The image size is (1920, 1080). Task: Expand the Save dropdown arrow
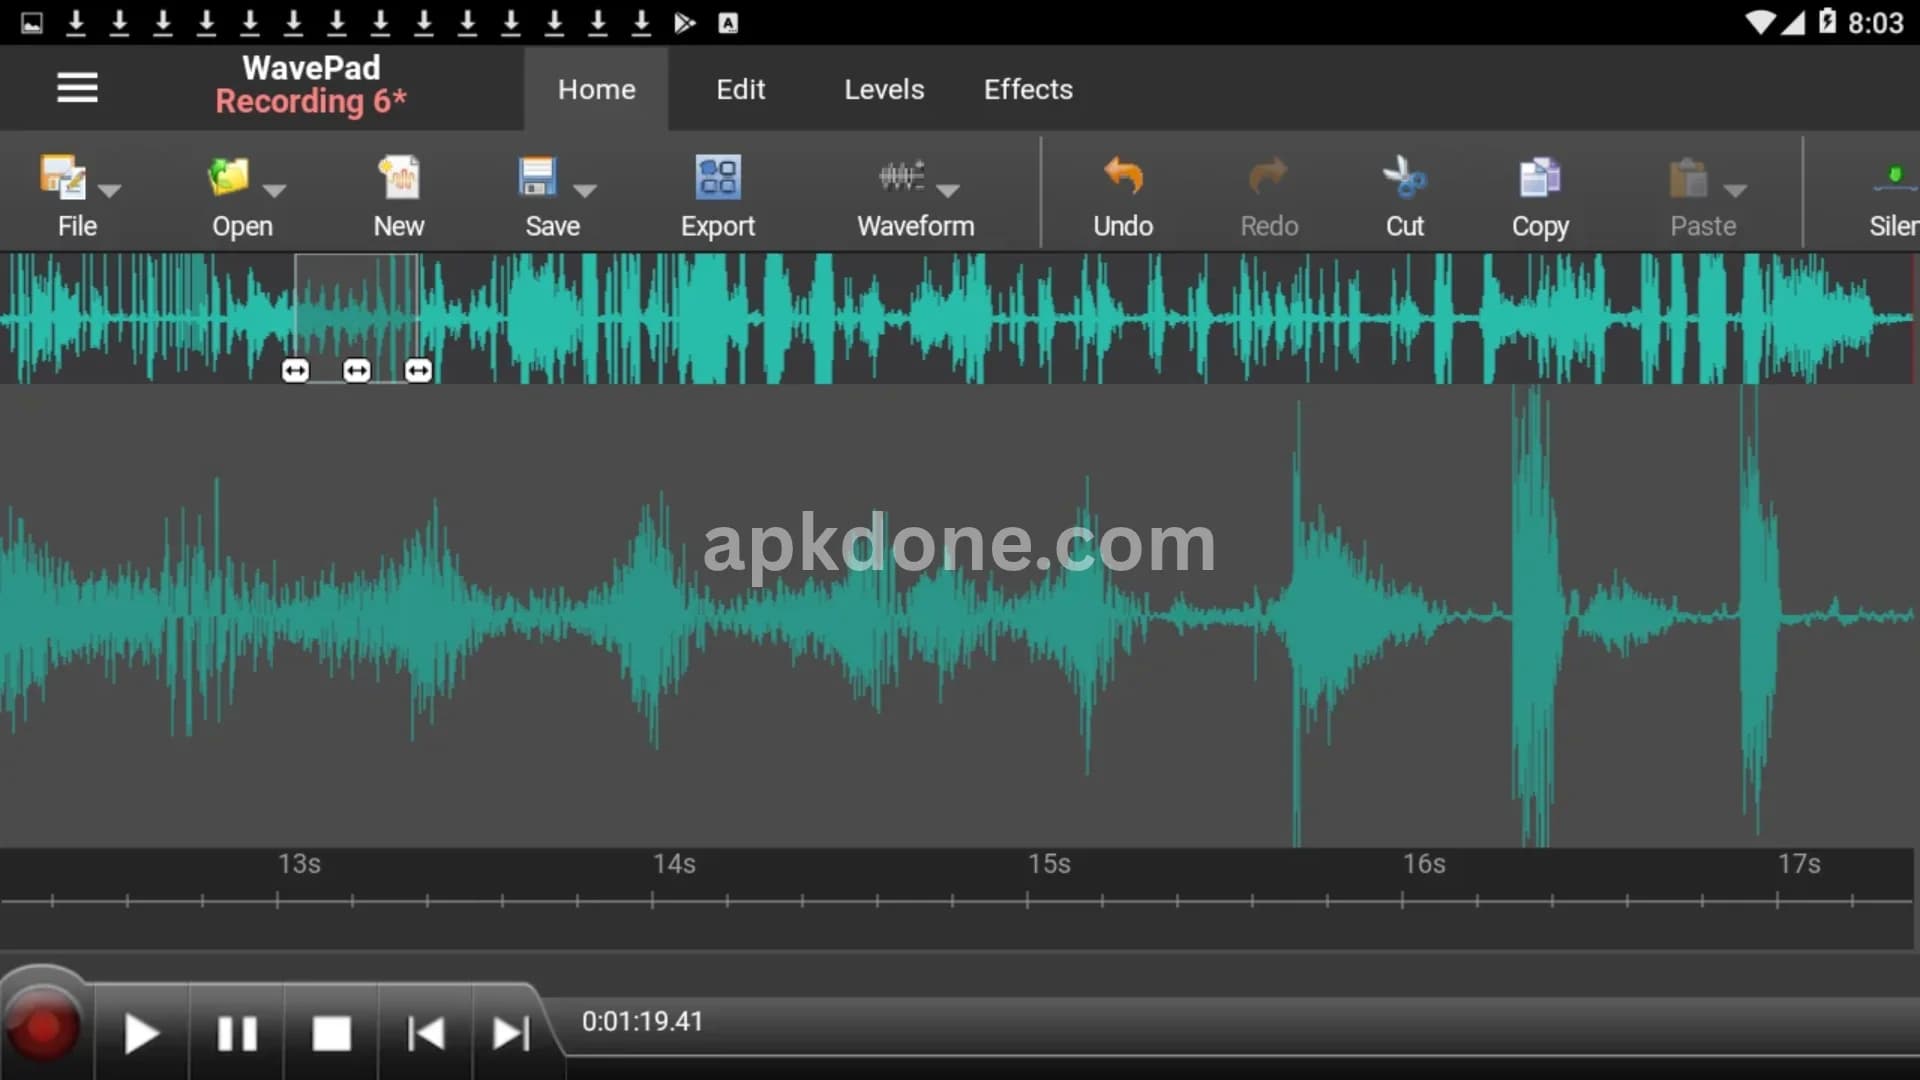(585, 190)
